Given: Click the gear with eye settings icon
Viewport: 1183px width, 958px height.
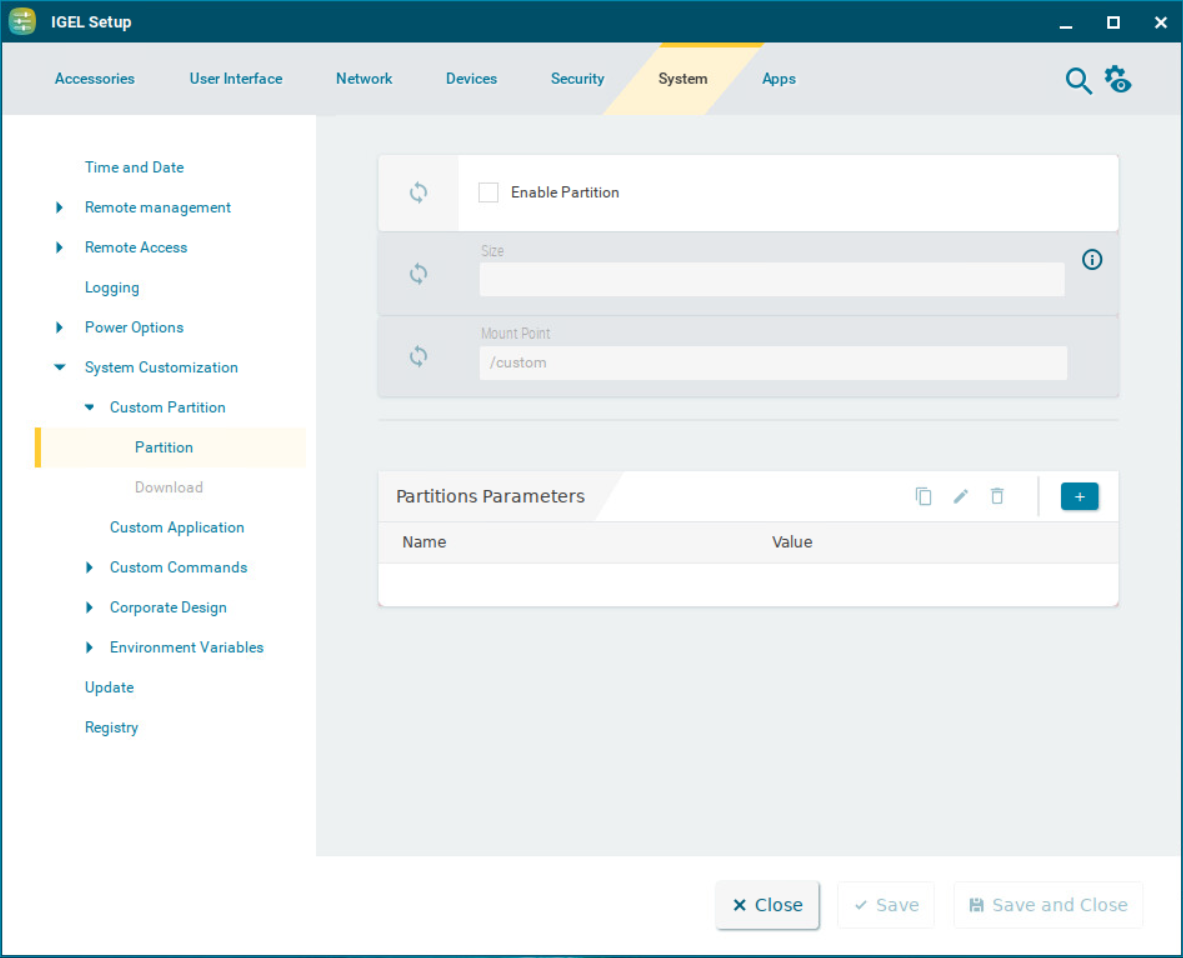Looking at the screenshot, I should [x=1117, y=79].
